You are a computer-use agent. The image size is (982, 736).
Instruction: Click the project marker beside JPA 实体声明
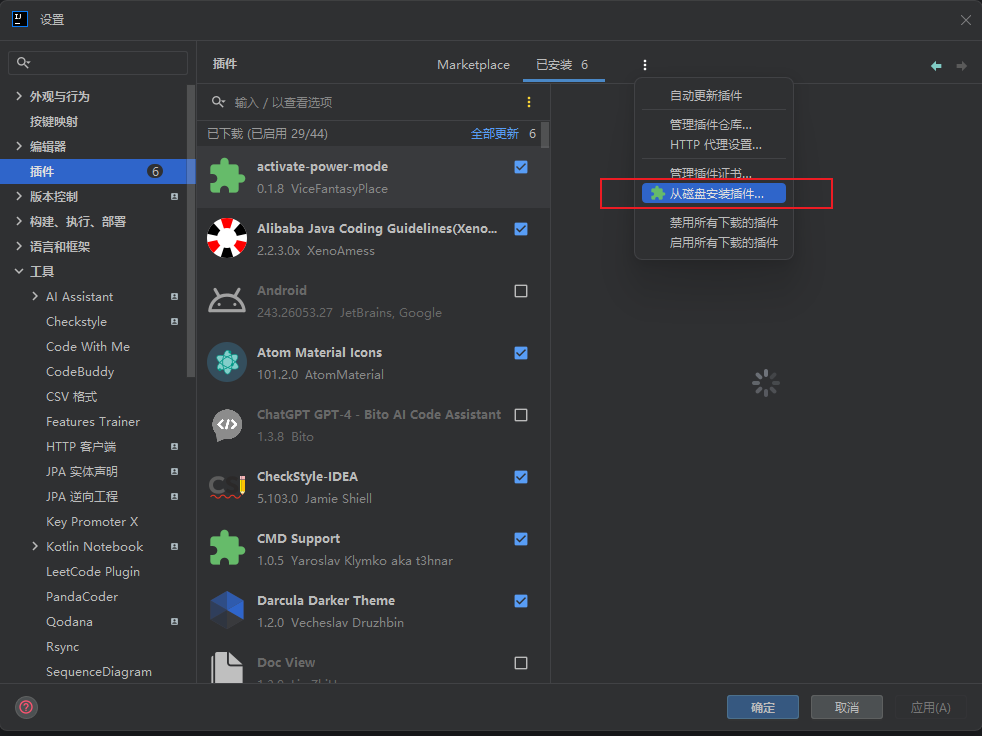pos(175,472)
